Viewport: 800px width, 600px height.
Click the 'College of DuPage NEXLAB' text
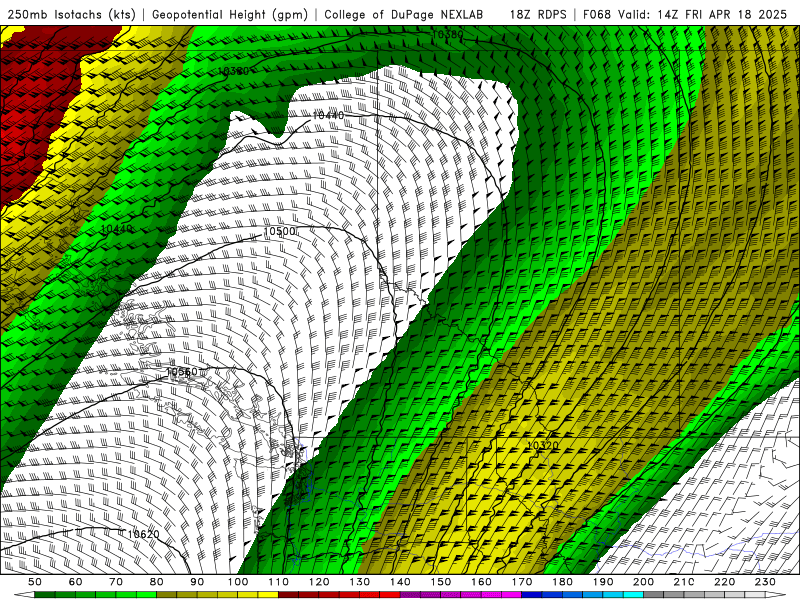point(404,15)
